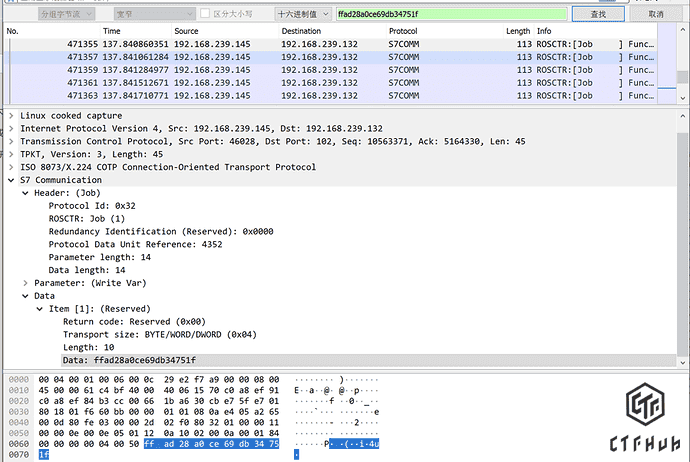This screenshot has height=462, width=690.
Task: Collapse the S7 Communication tree node
Action: pos(11,179)
